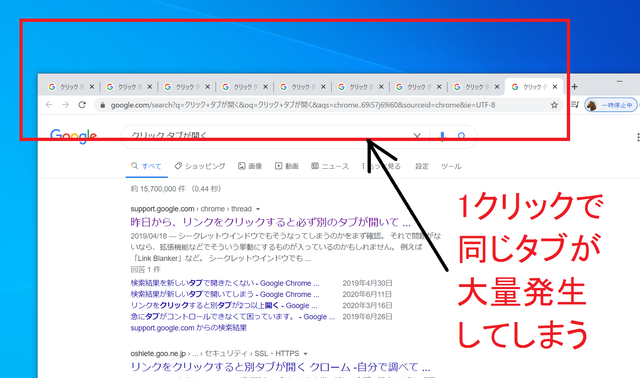Open the ツール search tools
The image size is (640, 378).
451,166
